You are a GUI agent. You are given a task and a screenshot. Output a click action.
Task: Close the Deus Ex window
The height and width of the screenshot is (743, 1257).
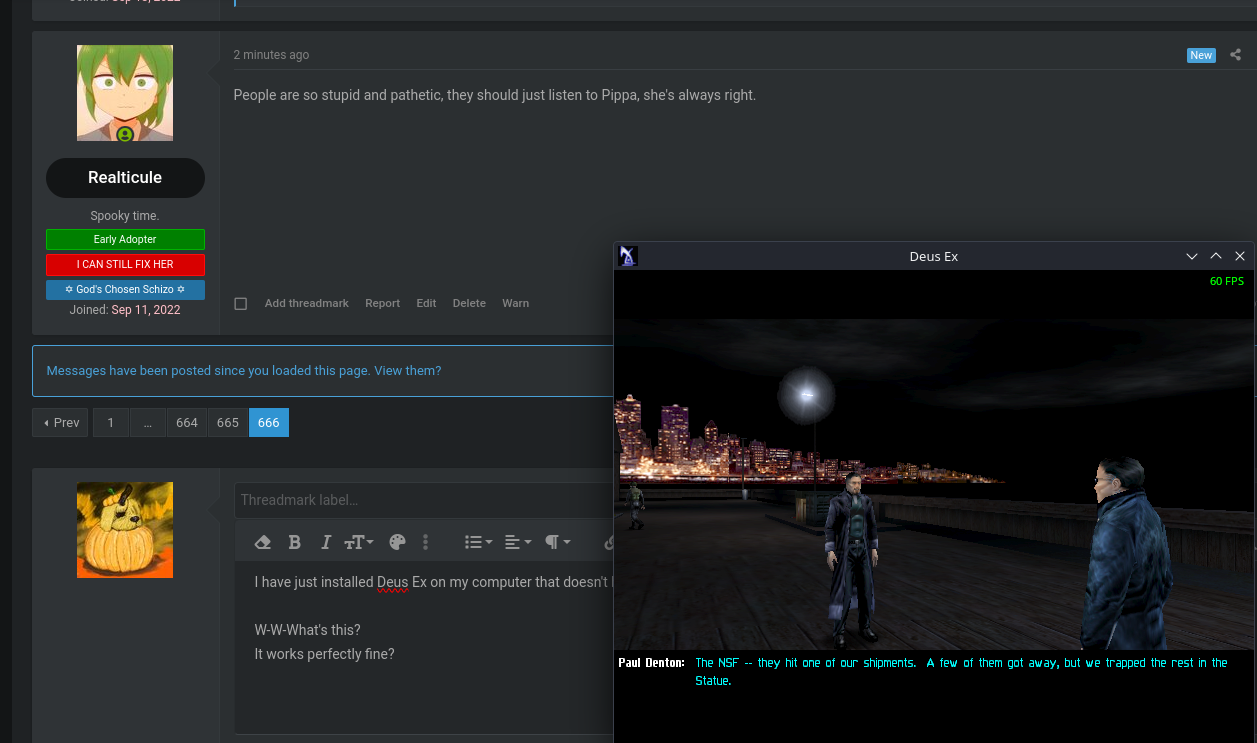pos(1240,256)
